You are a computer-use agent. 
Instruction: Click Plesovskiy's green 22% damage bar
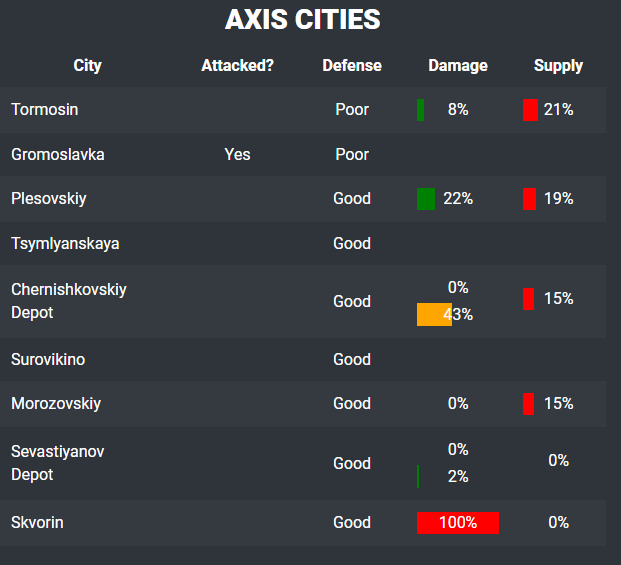pyautogui.click(x=426, y=199)
